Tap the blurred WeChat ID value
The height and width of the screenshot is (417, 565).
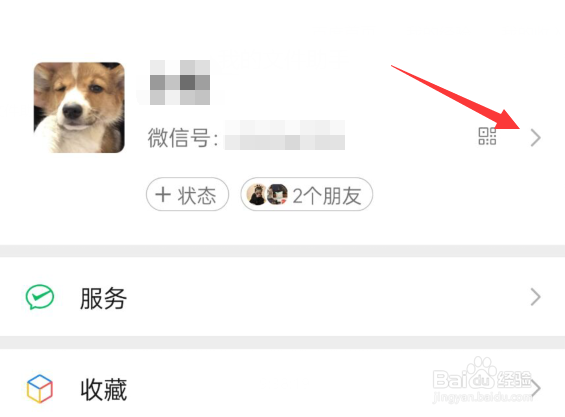(x=285, y=135)
